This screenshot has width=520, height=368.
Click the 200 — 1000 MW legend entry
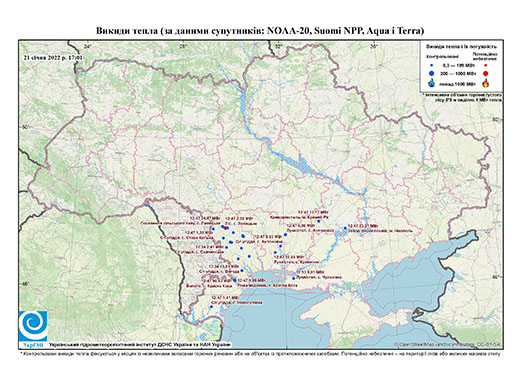pos(457,73)
